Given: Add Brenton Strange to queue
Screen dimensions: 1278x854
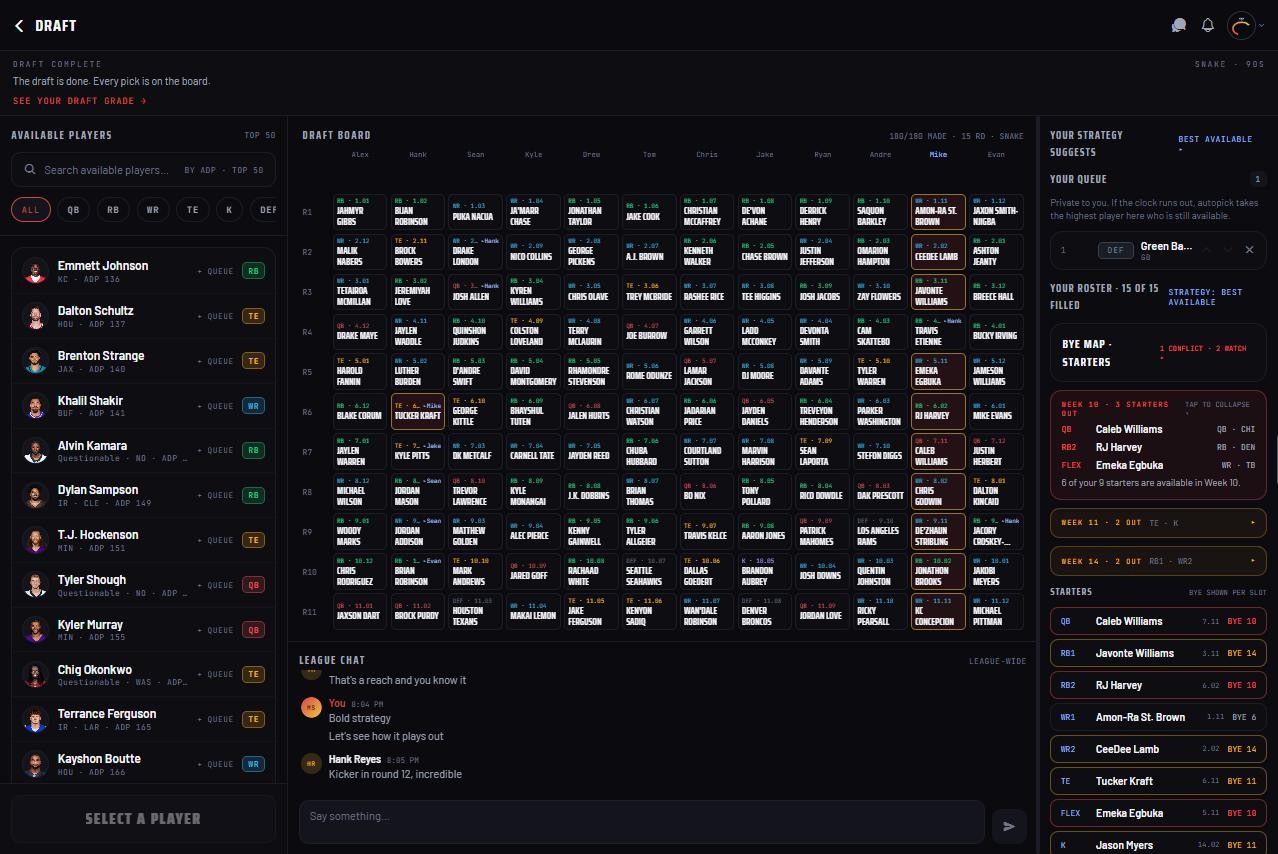Looking at the screenshot, I should 215,361.
